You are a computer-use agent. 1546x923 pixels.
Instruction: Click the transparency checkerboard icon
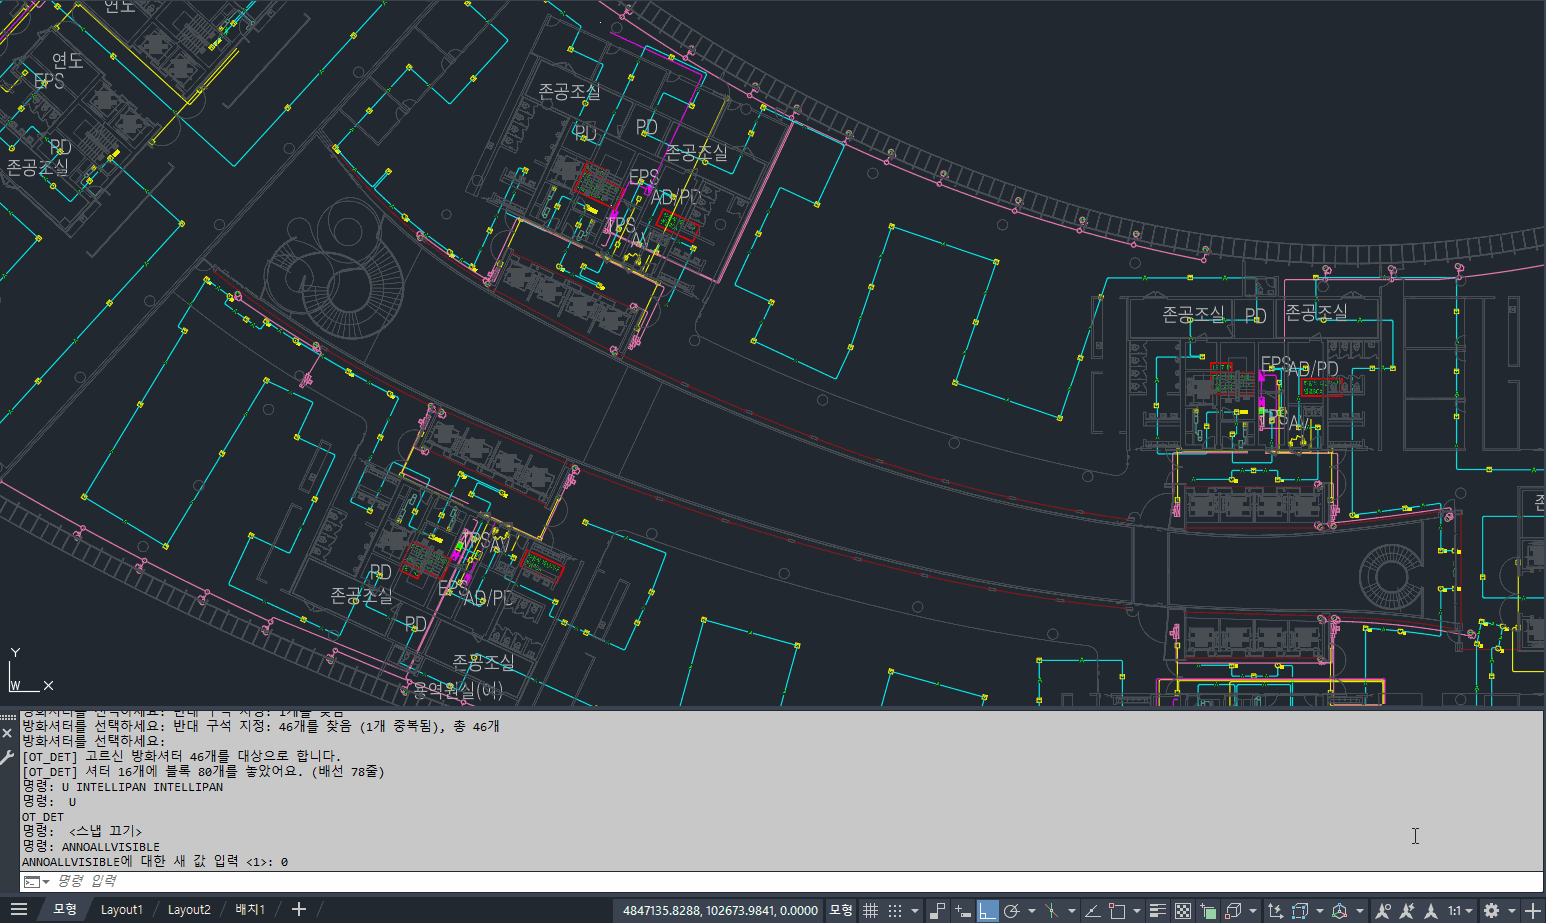(x=1183, y=911)
